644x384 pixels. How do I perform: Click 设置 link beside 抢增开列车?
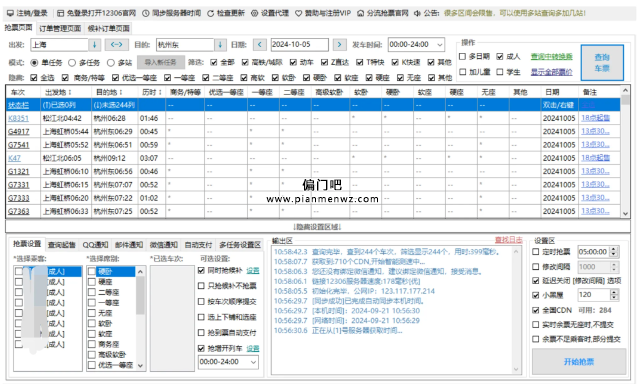pos(253,348)
